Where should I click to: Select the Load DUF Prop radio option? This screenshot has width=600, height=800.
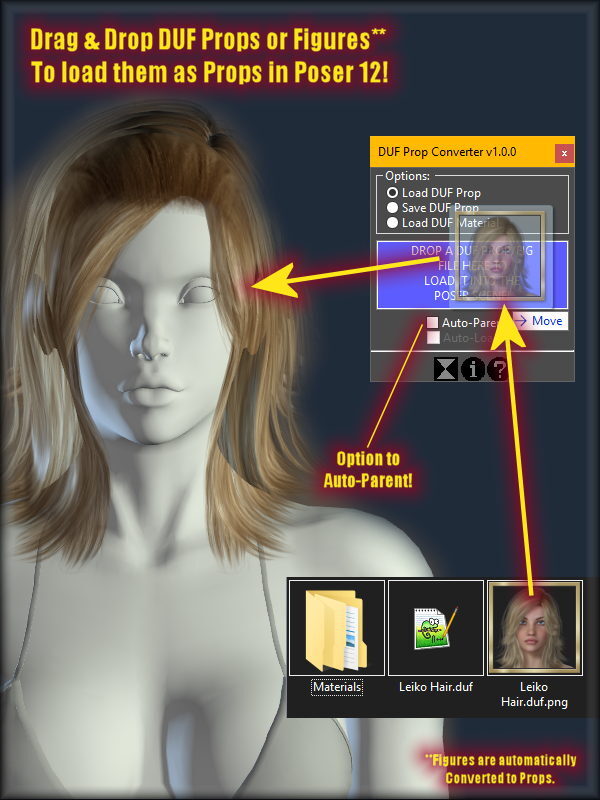pyautogui.click(x=392, y=193)
